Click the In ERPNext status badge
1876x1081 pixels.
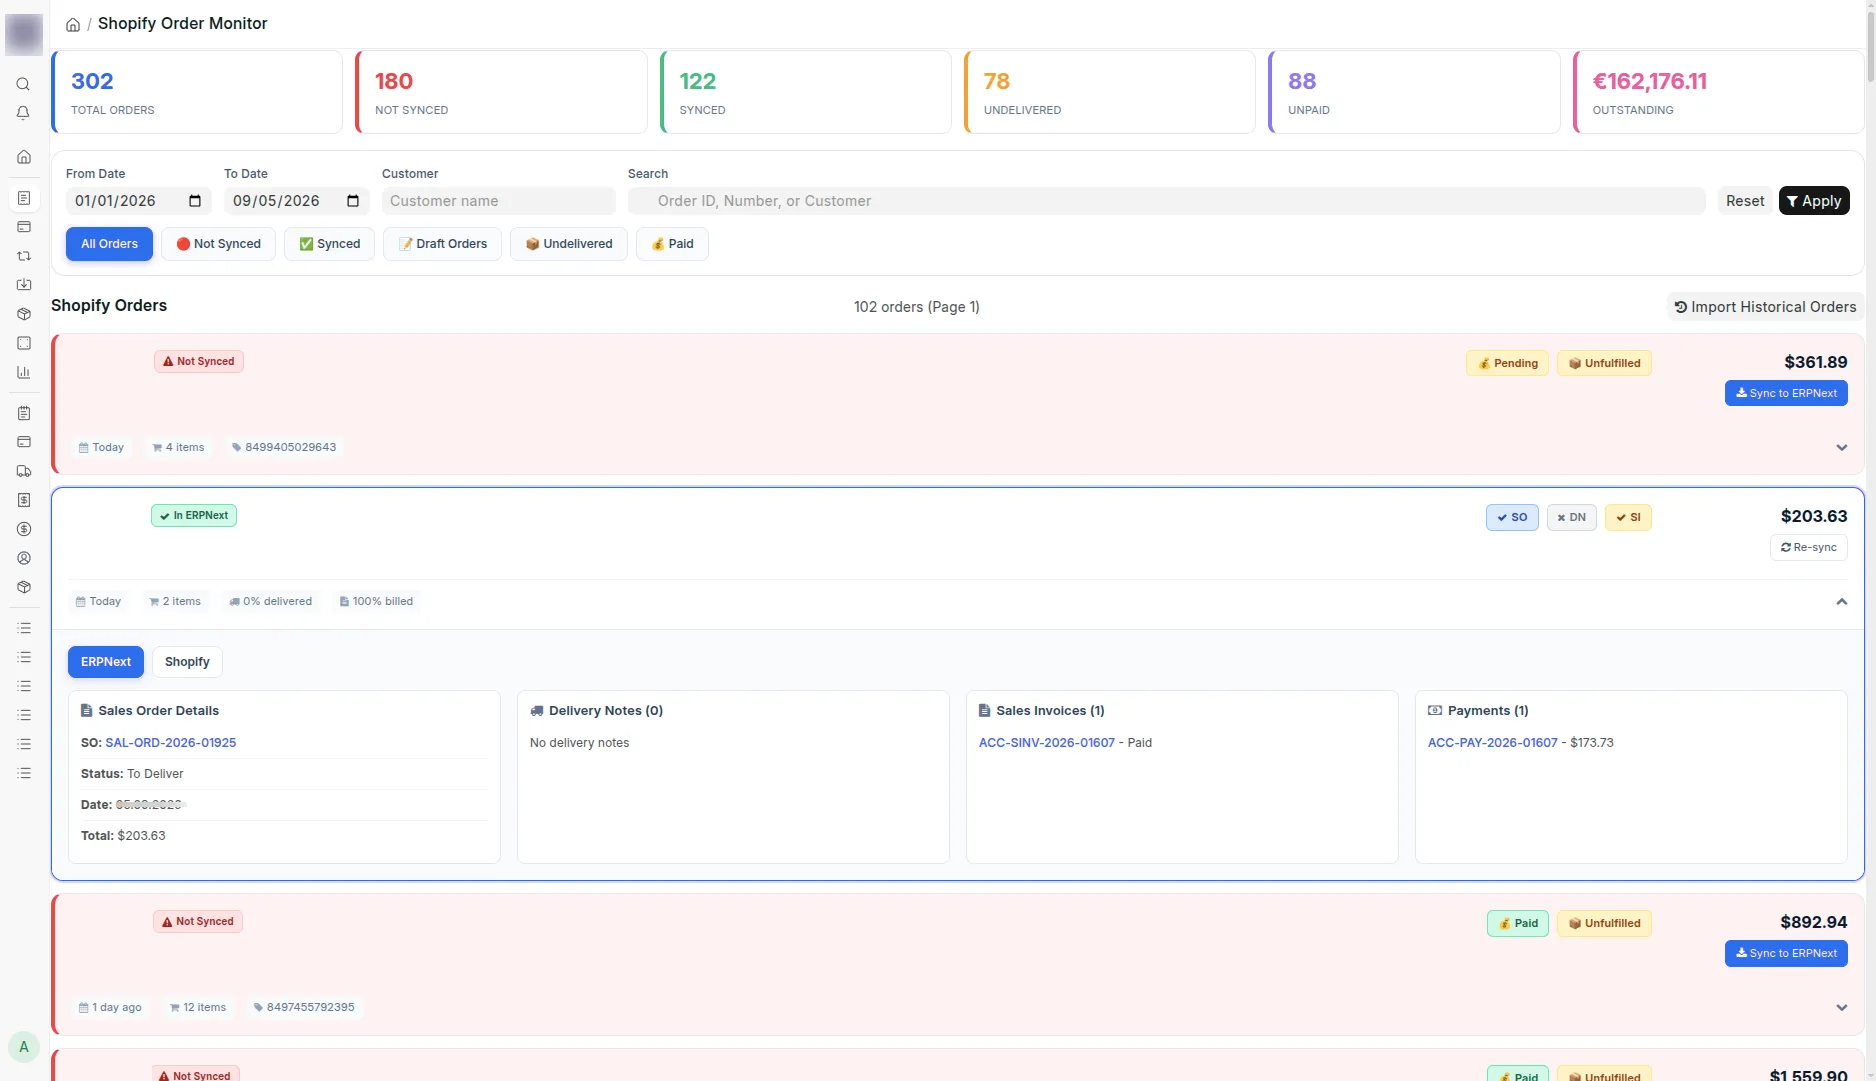pyautogui.click(x=194, y=516)
